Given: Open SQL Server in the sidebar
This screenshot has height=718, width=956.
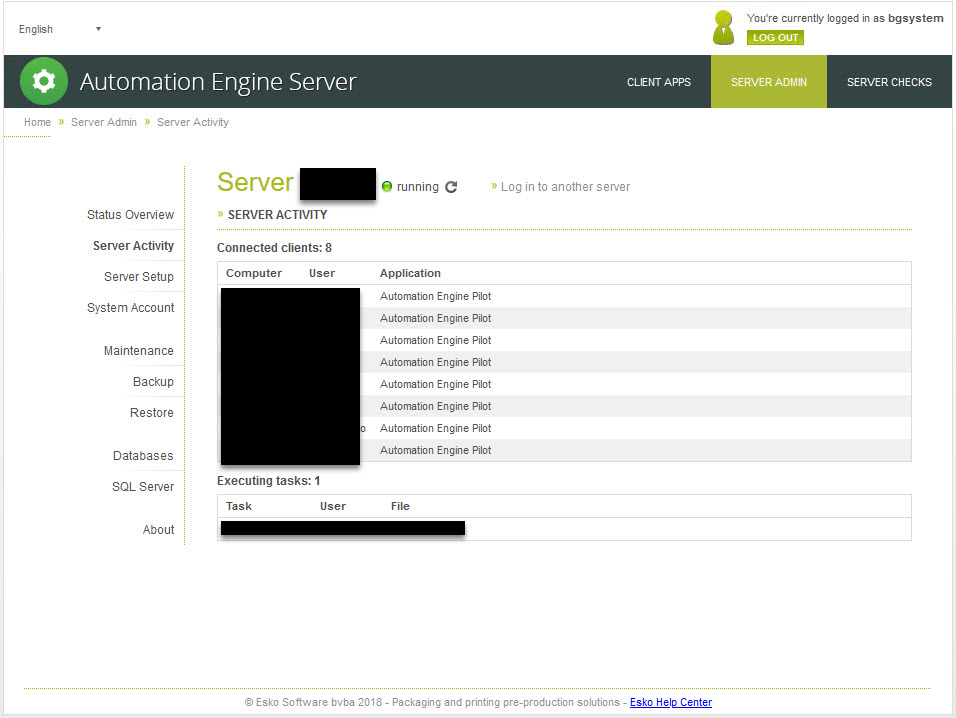Looking at the screenshot, I should [x=143, y=486].
